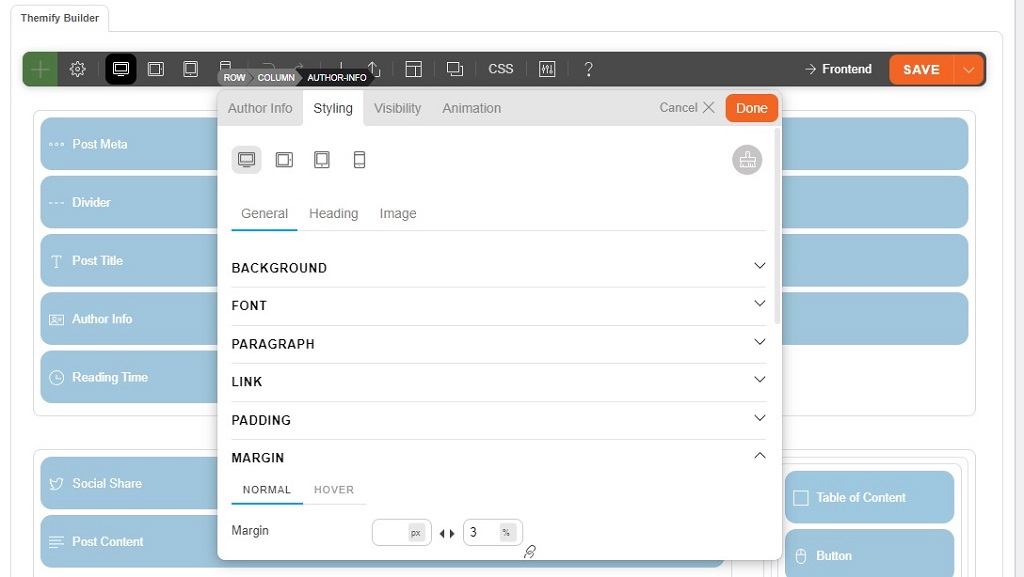The image size is (1024, 577).
Task: Select HOVER margin state tab
Action: [334, 490]
